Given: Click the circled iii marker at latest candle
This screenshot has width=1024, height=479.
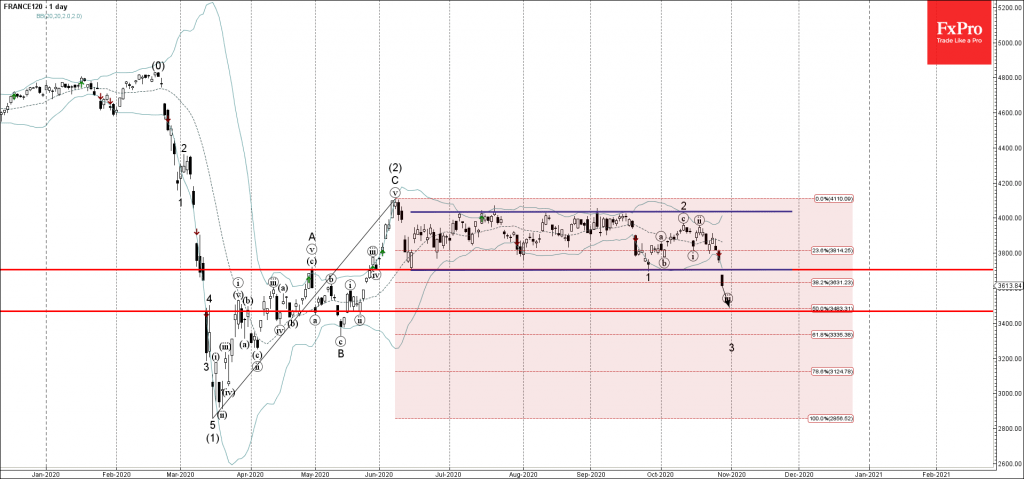Looking at the screenshot, I should click(x=728, y=298).
